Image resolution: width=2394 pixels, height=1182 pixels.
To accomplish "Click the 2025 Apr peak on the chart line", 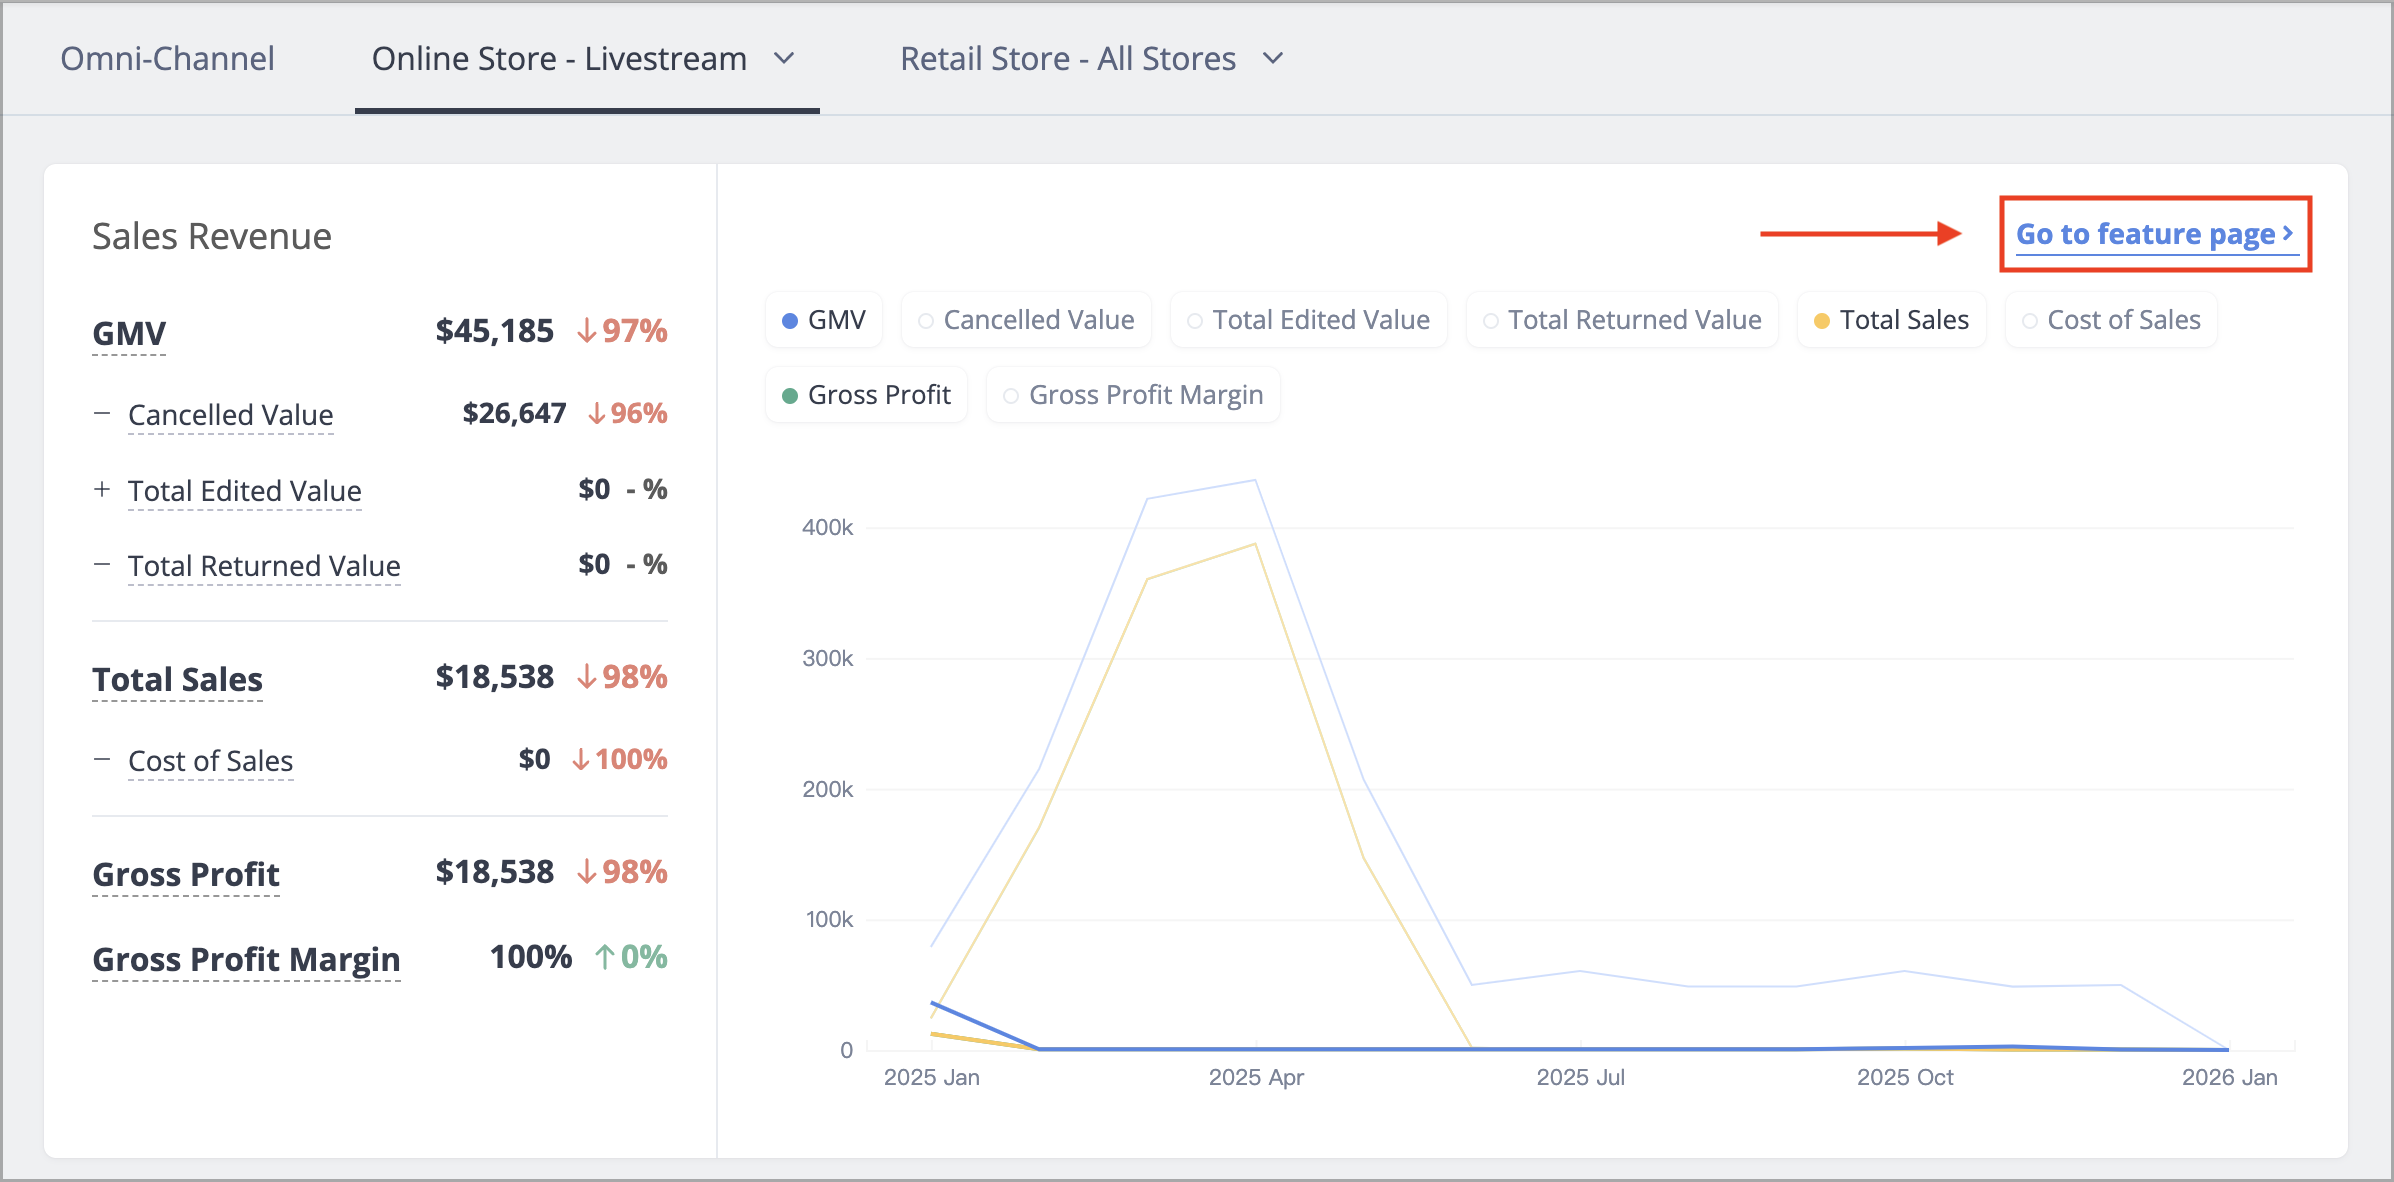I will [x=1255, y=481].
